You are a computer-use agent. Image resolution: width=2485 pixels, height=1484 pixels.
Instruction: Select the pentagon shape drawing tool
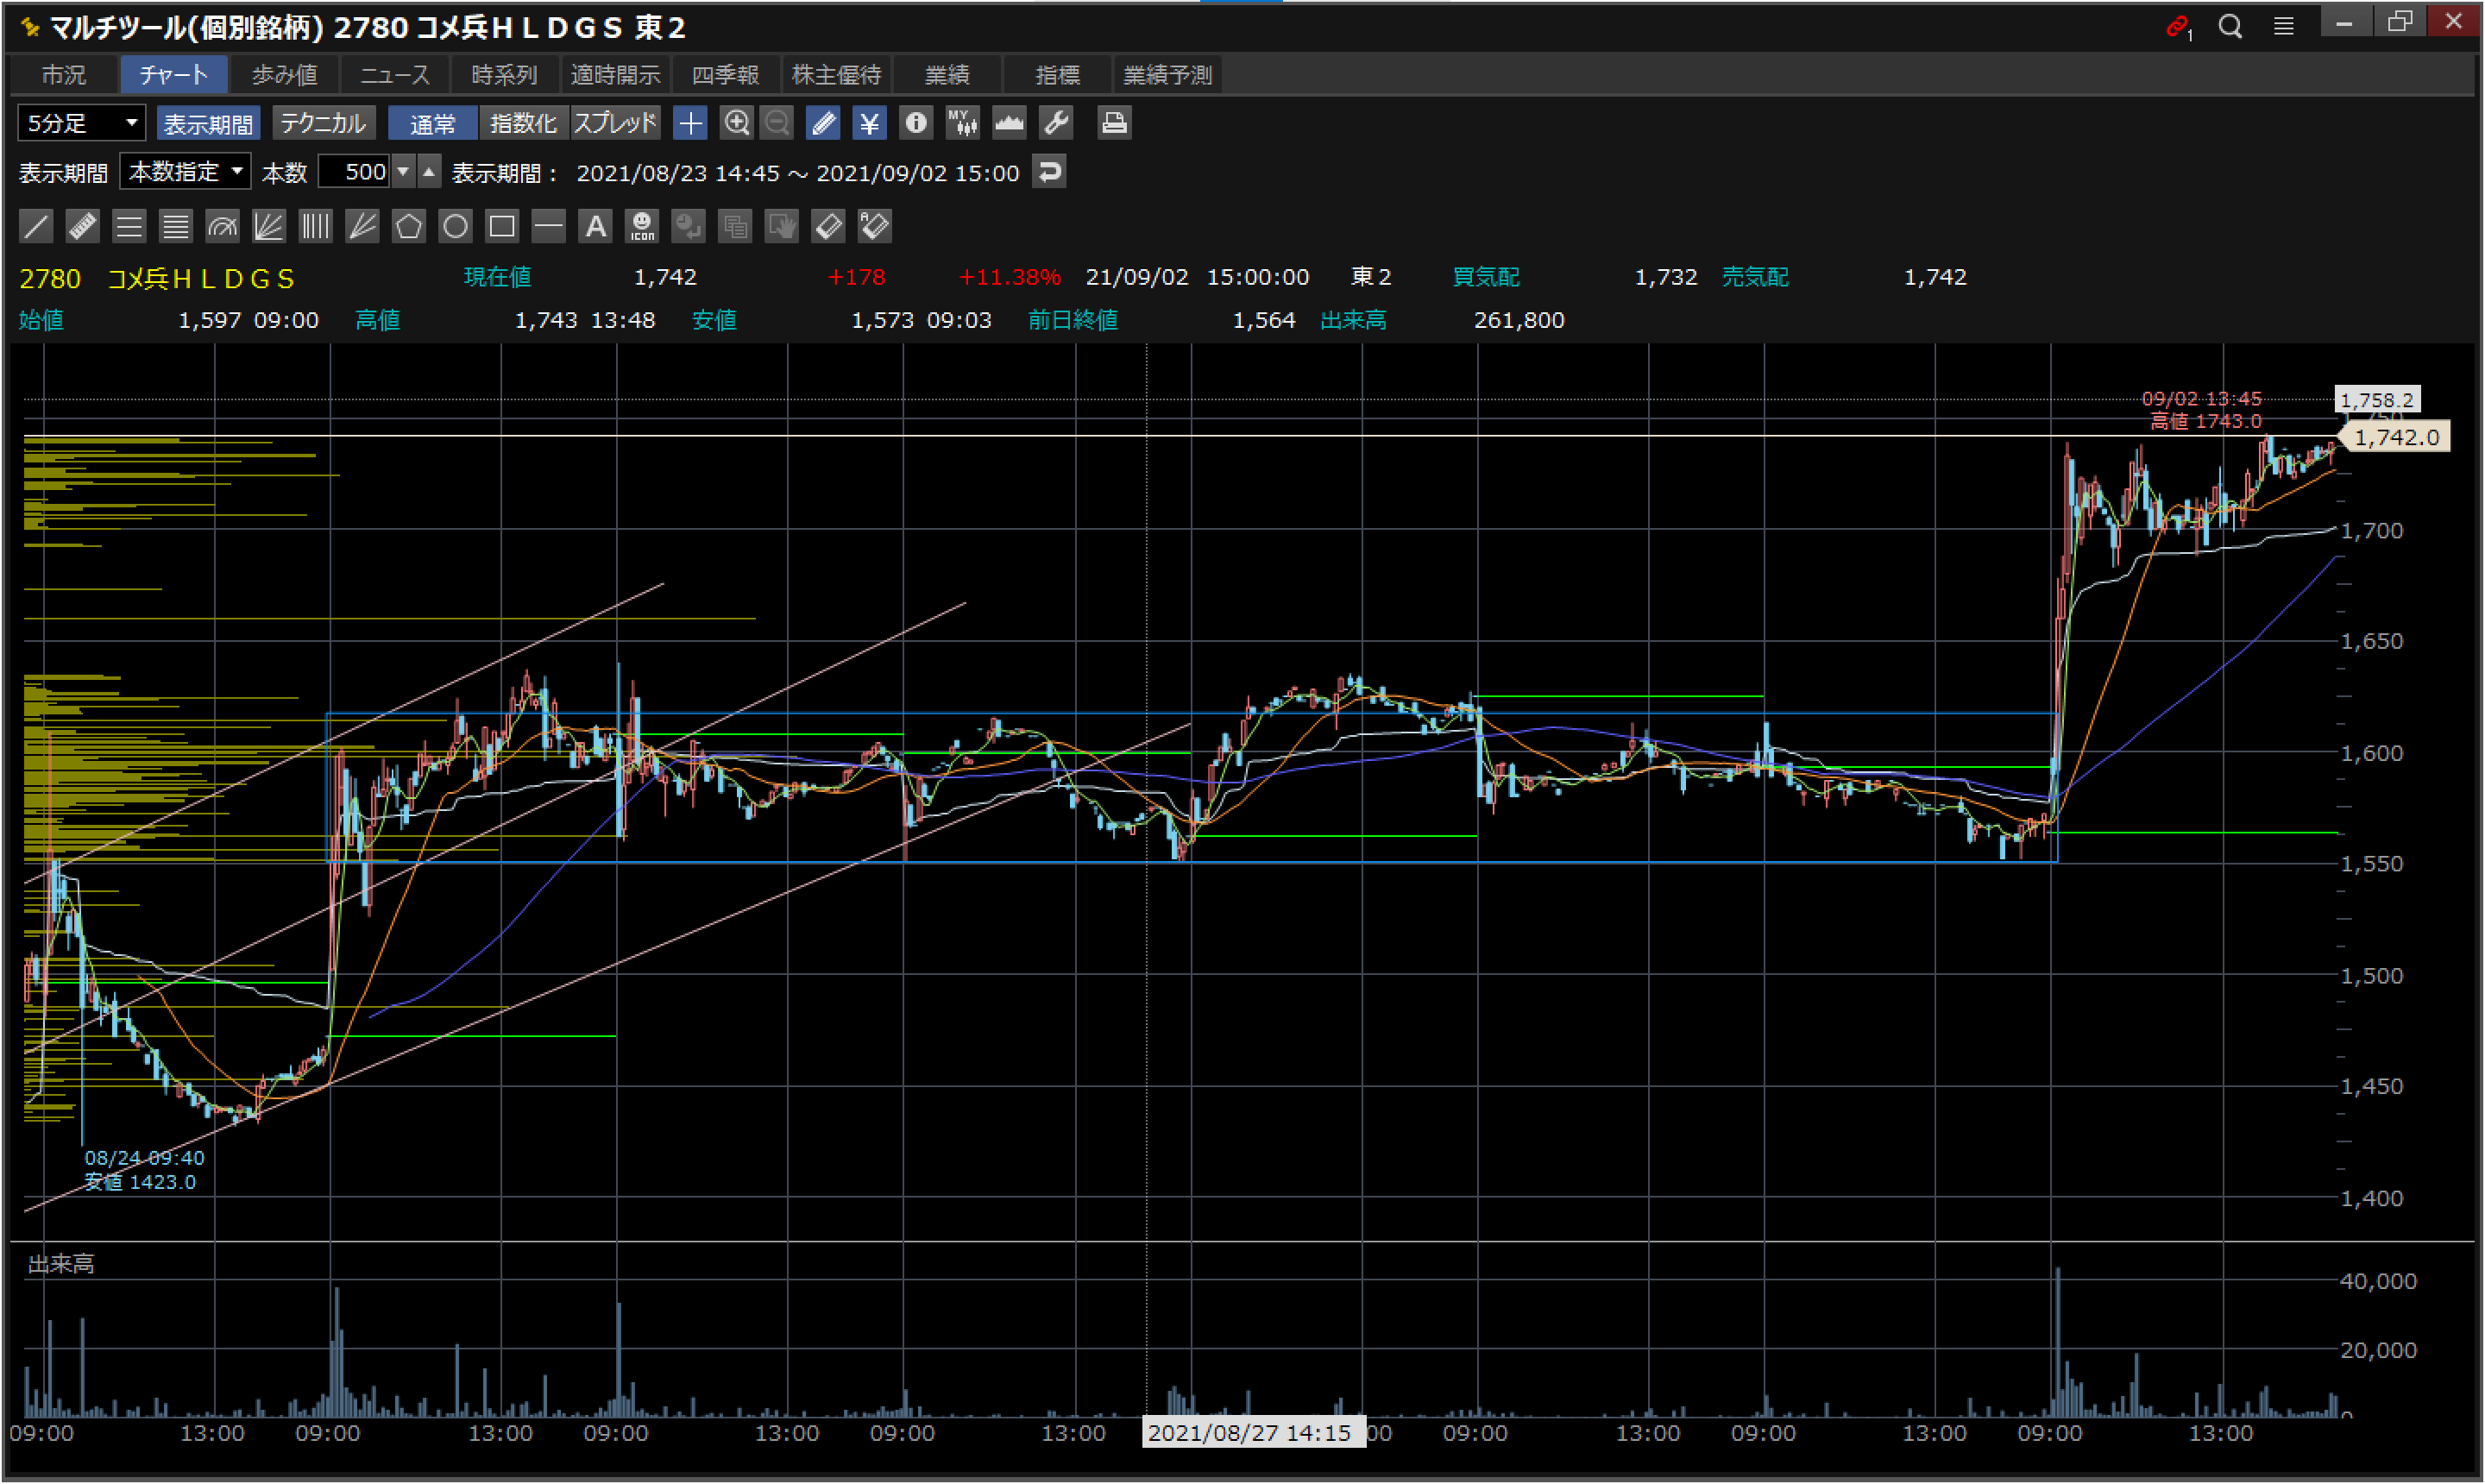(x=408, y=226)
